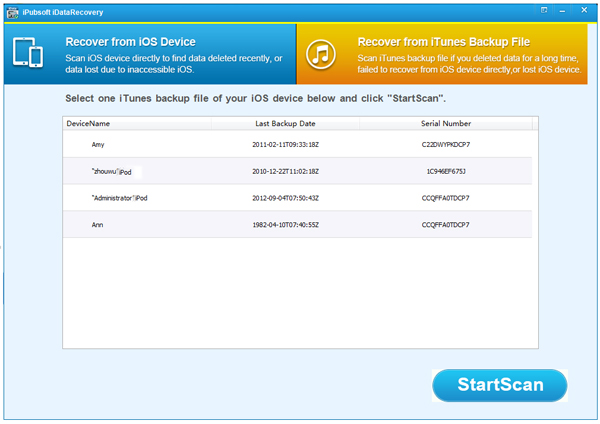Select the Amy backup row

tap(297, 144)
